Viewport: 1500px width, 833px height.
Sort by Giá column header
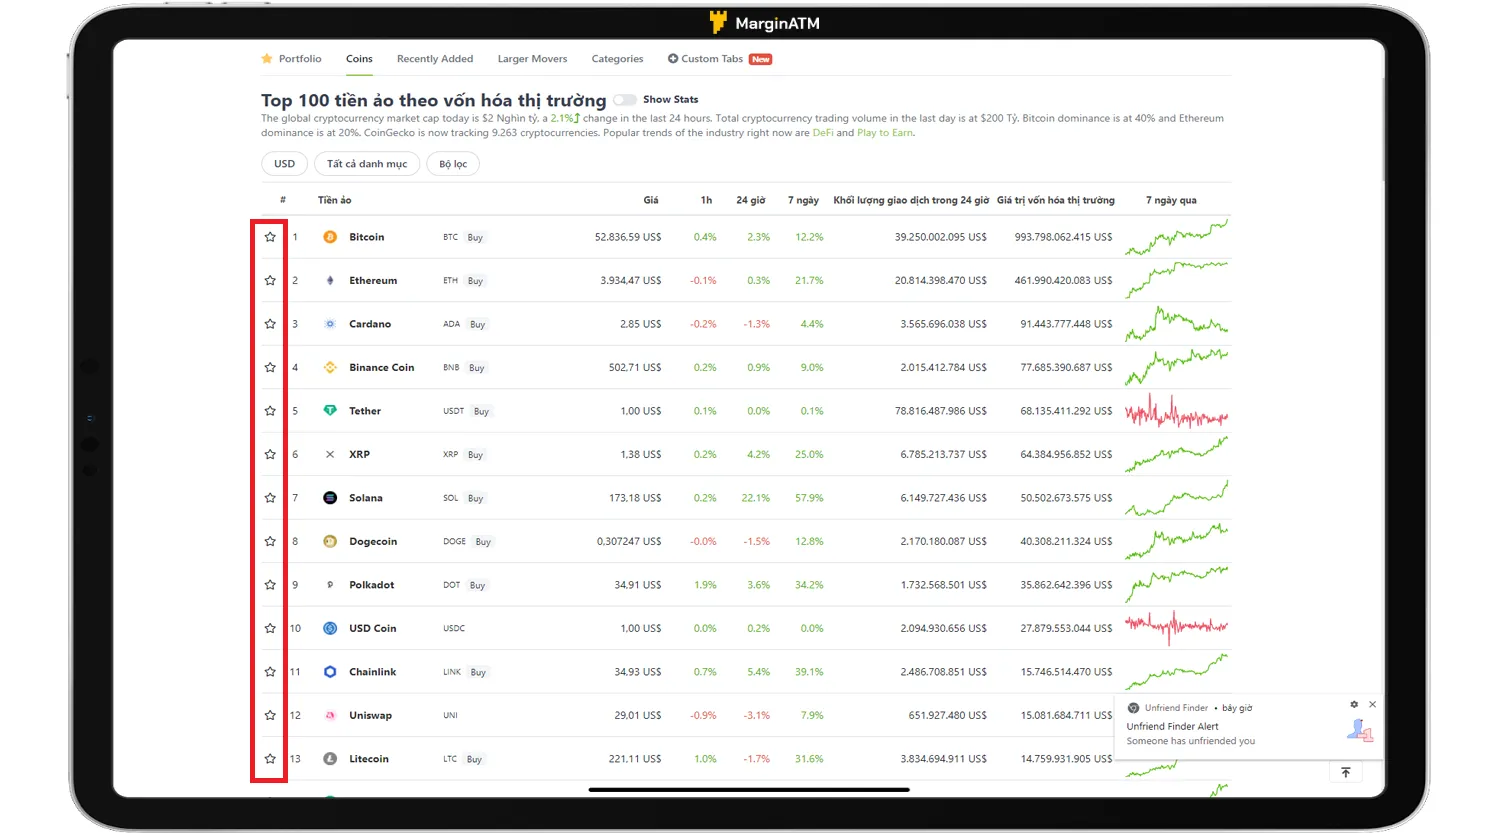pyautogui.click(x=651, y=200)
